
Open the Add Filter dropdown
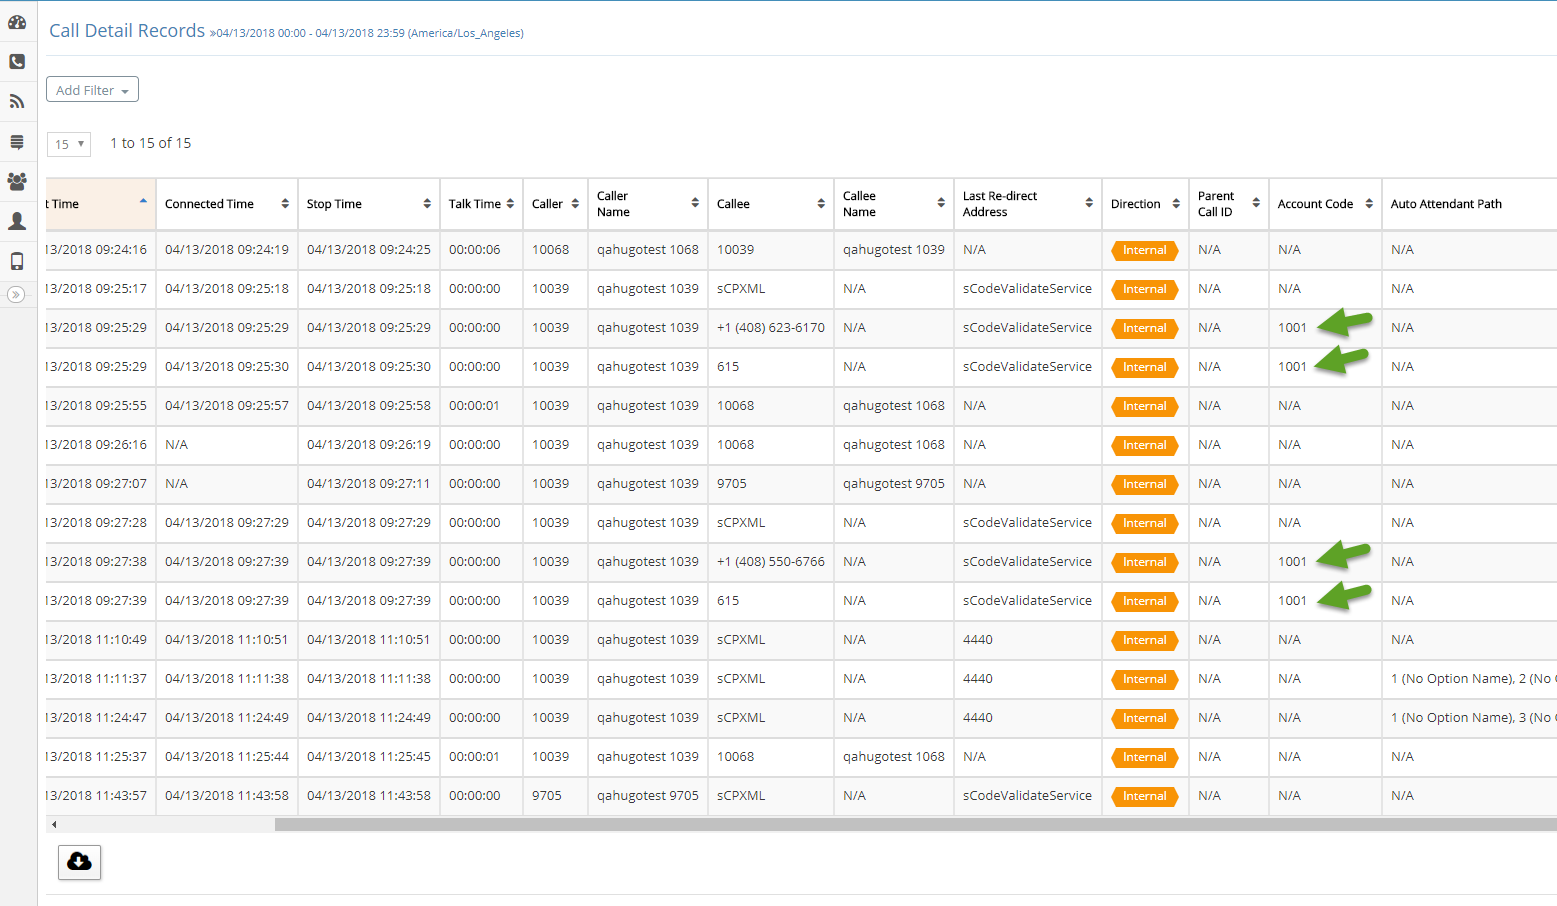[x=92, y=90]
